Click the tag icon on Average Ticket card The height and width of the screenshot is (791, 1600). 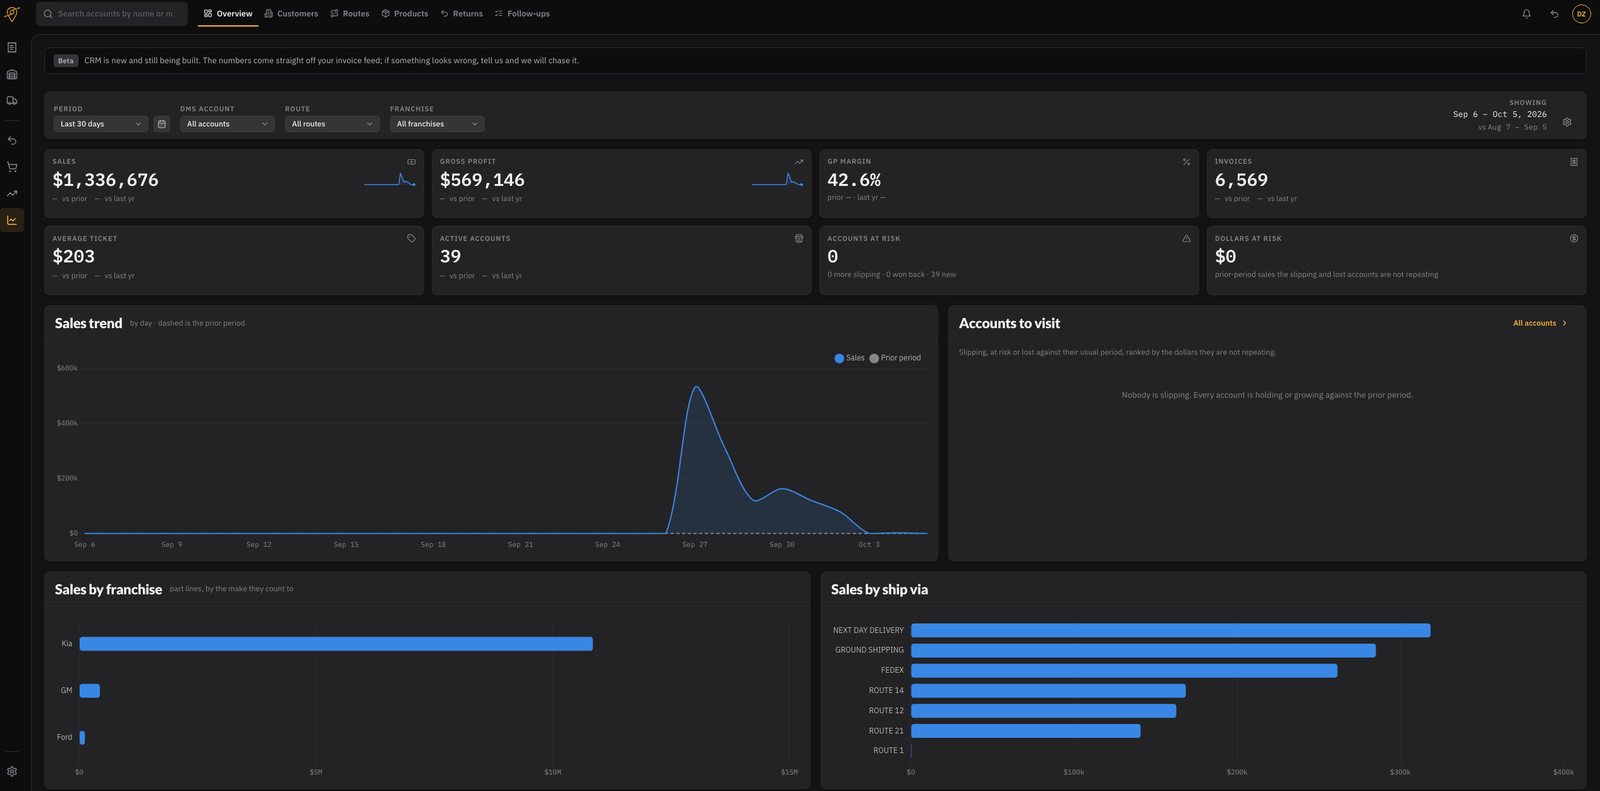pyautogui.click(x=411, y=239)
